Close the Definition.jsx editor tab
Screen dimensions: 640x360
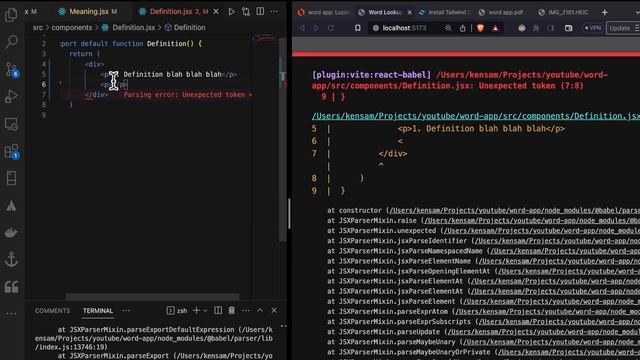point(216,12)
